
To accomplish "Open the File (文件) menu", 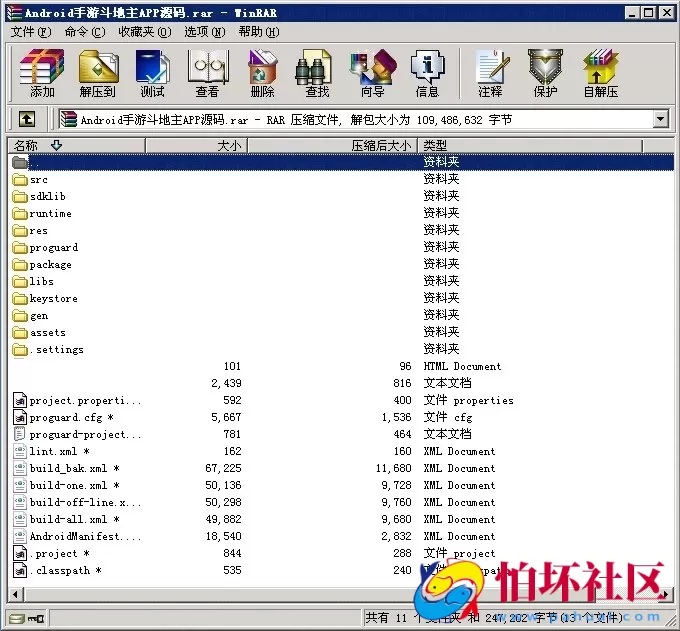I will pos(30,32).
